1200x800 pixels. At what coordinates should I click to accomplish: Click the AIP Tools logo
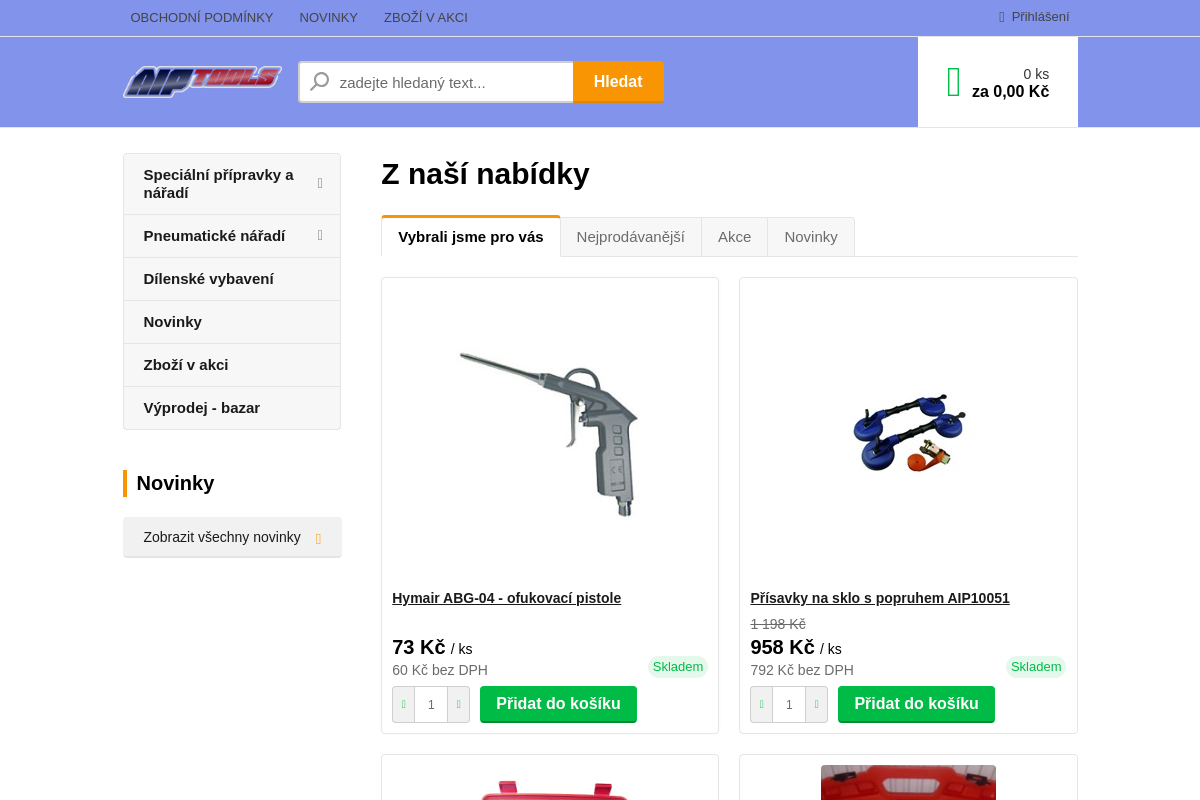(x=202, y=82)
